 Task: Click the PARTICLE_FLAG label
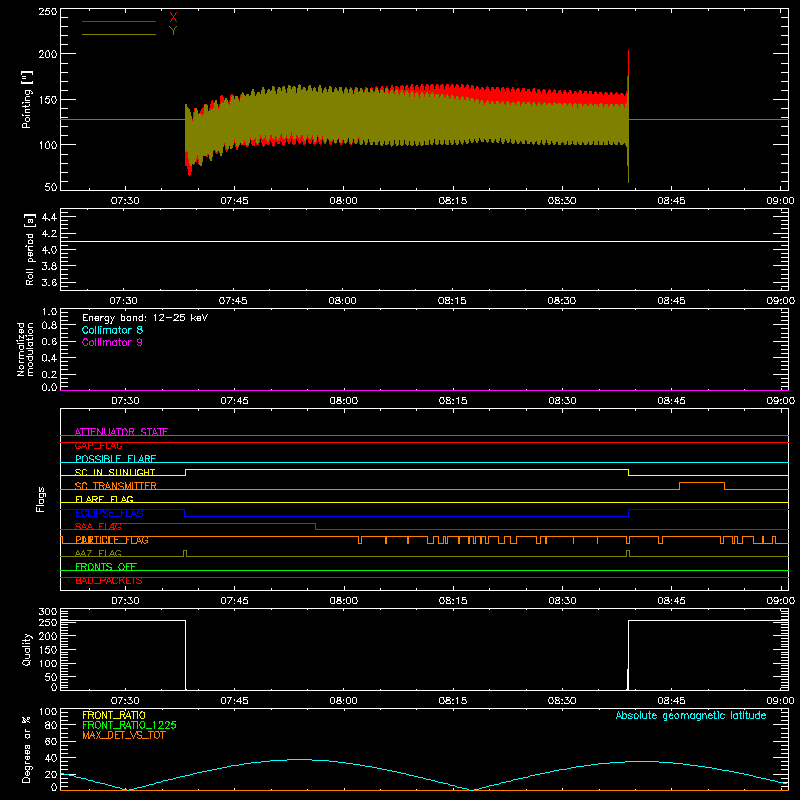coord(112,540)
